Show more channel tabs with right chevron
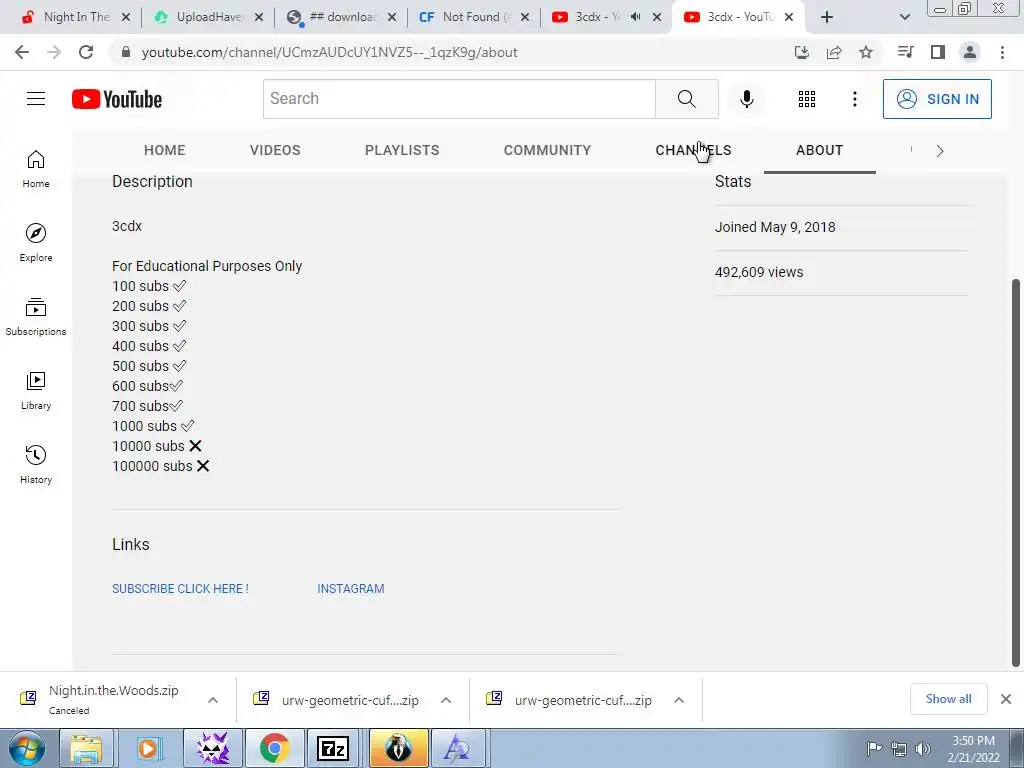 (940, 151)
